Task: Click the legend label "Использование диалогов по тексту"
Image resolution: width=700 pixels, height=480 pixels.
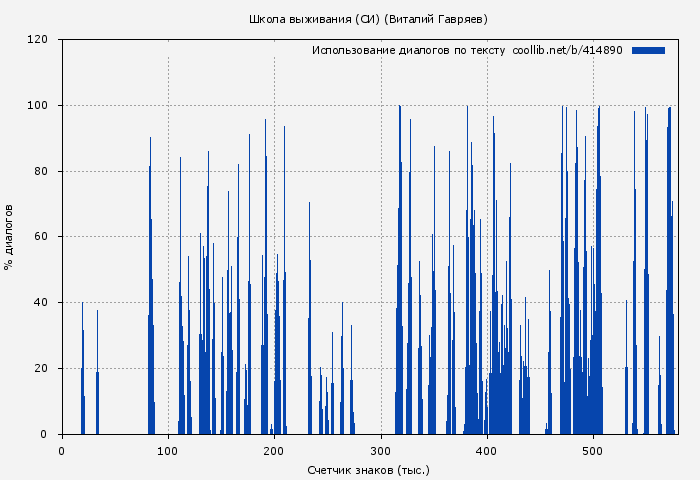Action: 408,50
